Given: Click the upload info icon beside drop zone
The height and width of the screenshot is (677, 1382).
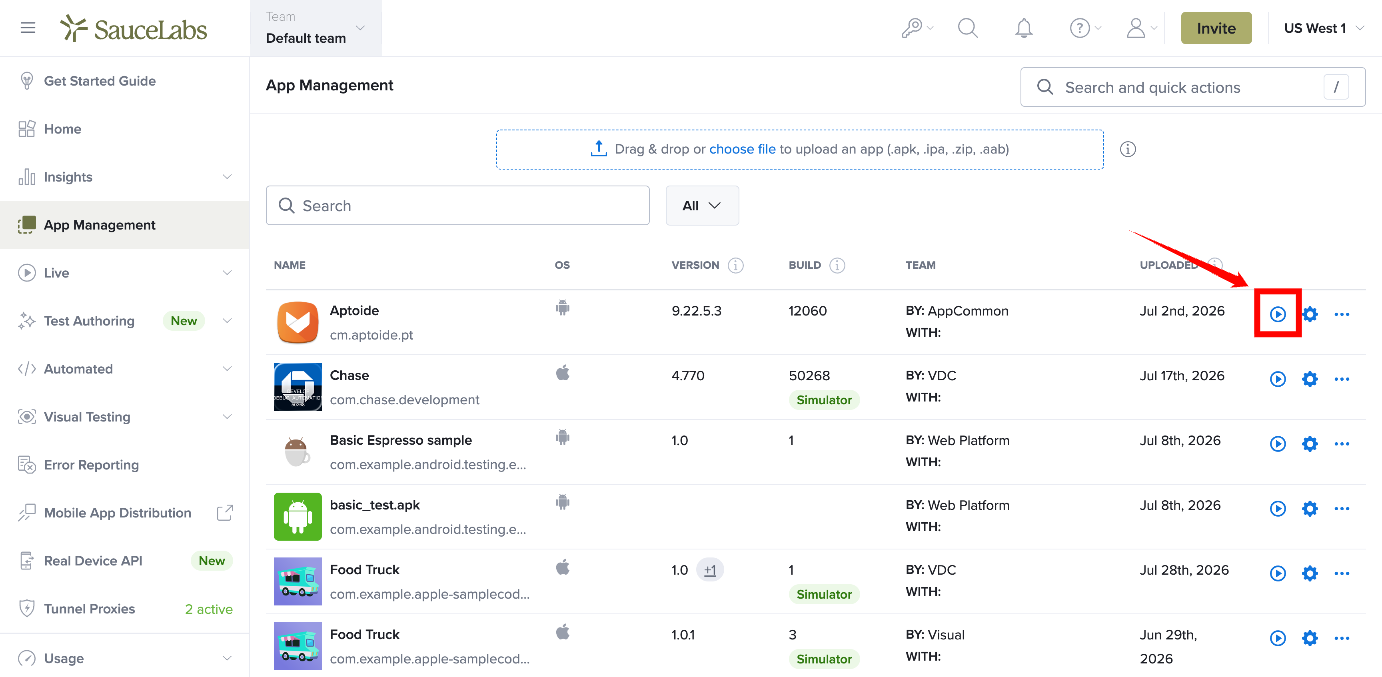Looking at the screenshot, I should point(1128,149).
